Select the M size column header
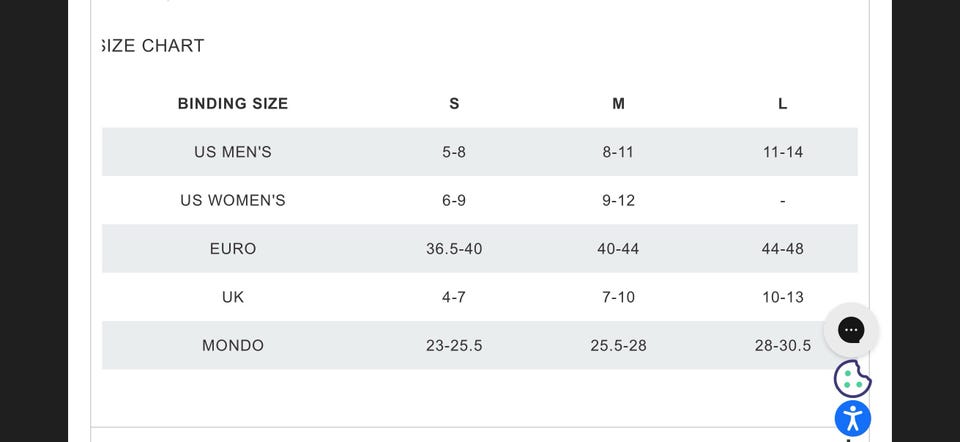Image resolution: width=960 pixels, height=442 pixels. click(x=618, y=104)
